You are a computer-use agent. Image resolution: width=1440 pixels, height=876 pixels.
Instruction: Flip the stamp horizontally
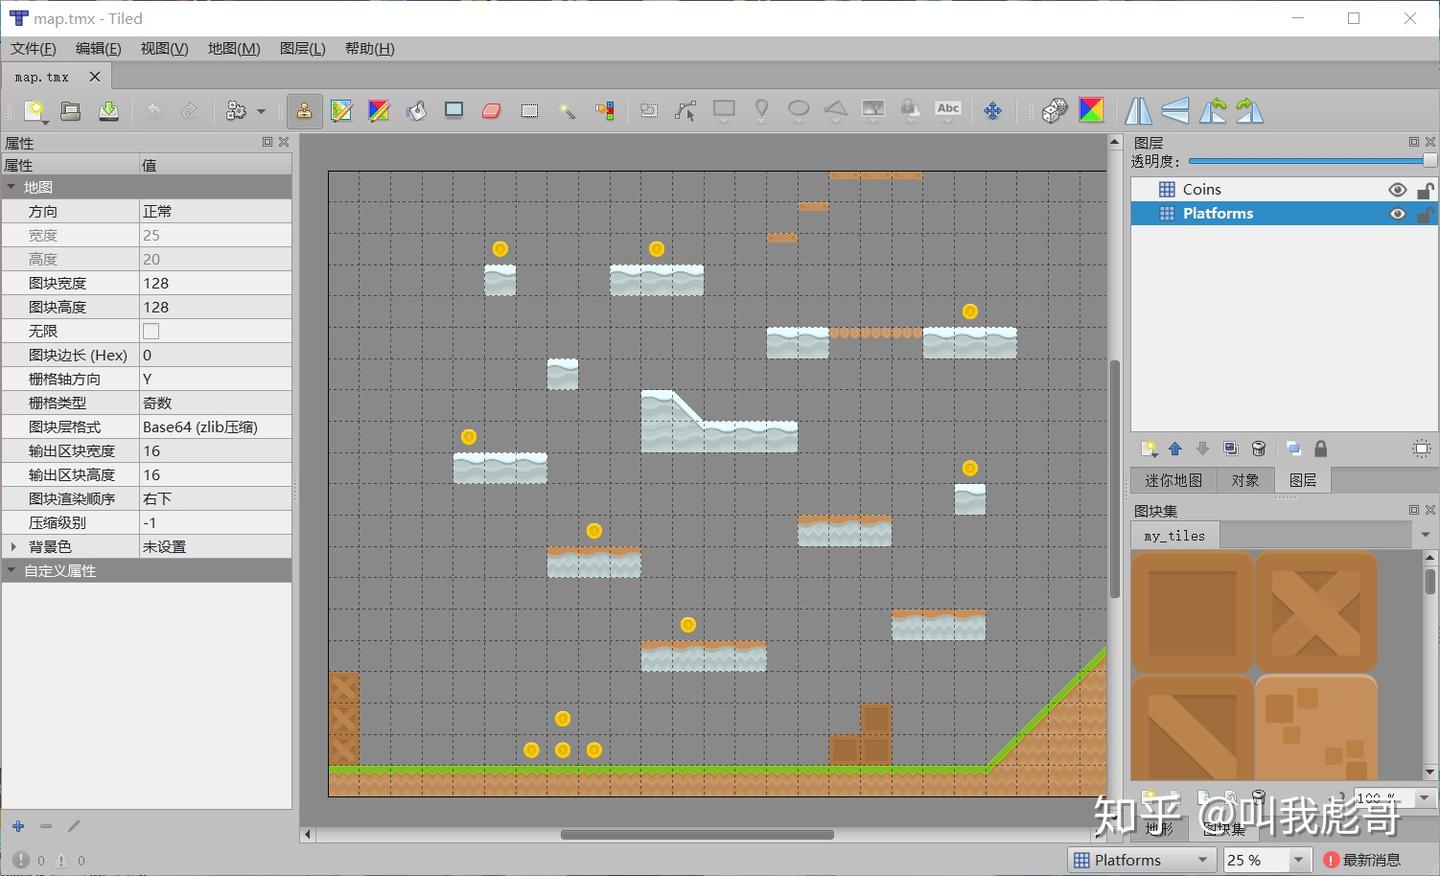1139,111
